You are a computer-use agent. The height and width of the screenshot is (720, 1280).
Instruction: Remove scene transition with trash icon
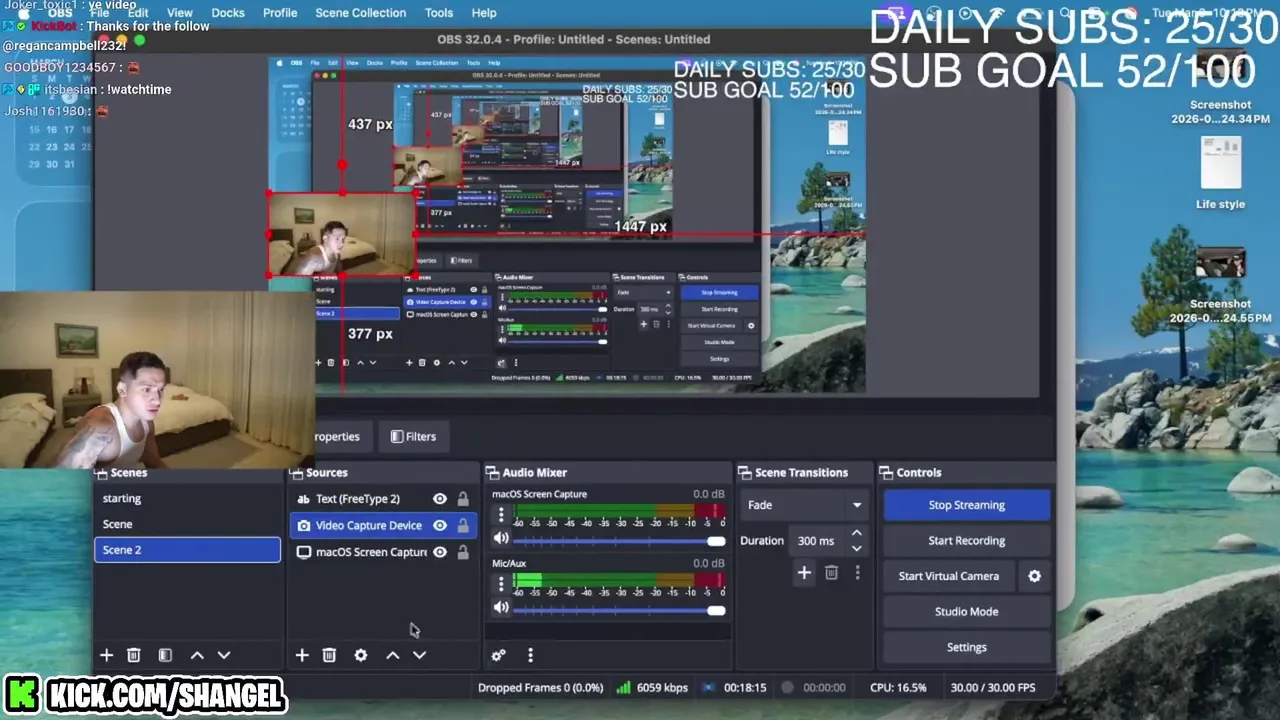831,572
